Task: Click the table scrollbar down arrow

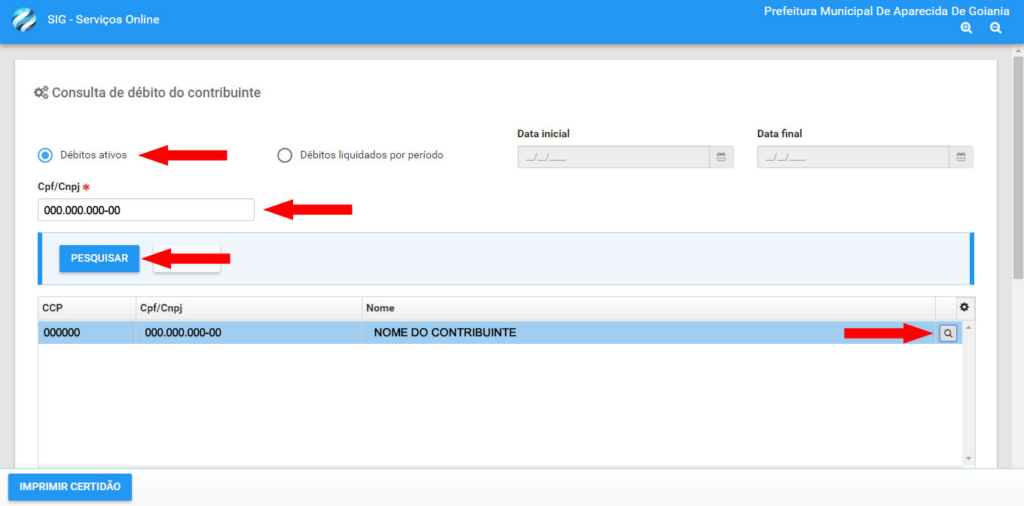Action: [968, 458]
